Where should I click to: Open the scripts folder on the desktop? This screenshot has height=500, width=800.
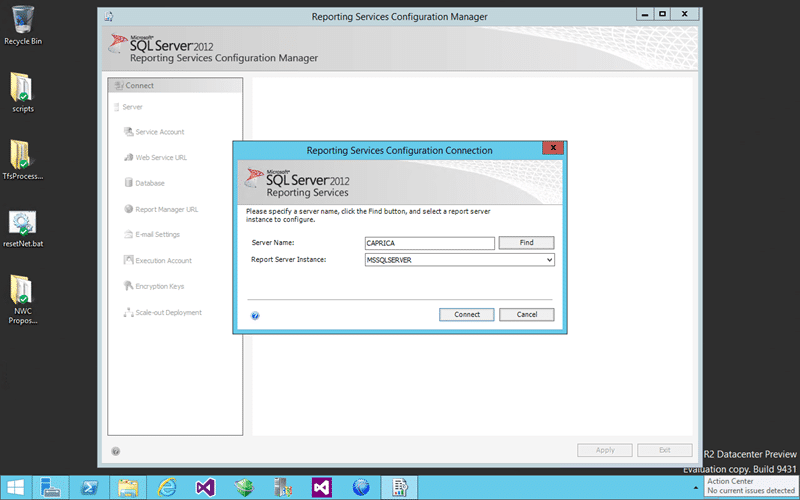[x=23, y=88]
